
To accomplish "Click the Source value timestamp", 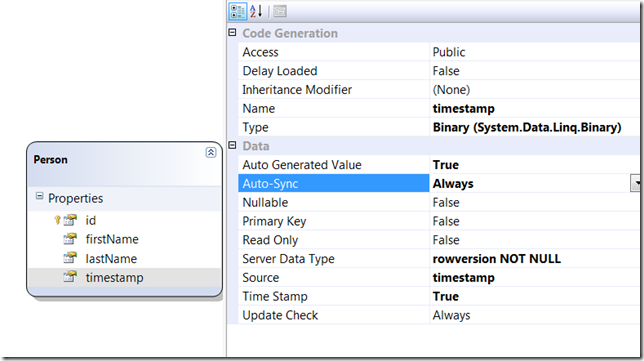I will click(464, 278).
